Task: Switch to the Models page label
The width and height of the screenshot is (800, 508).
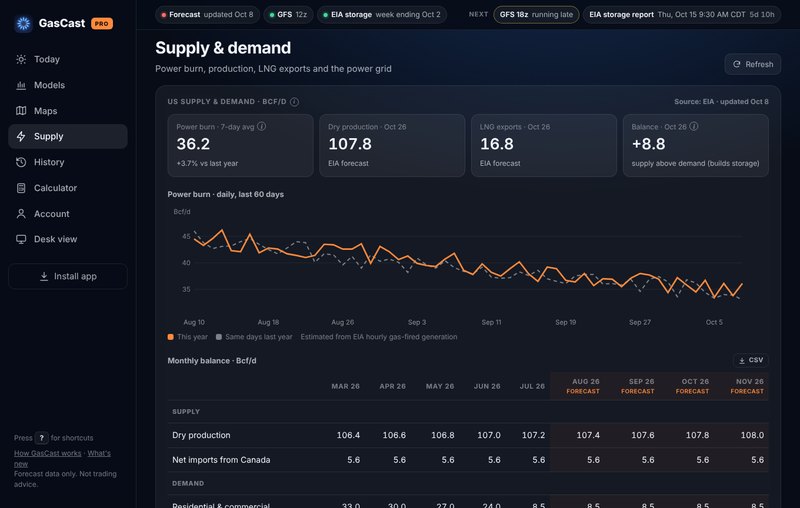Action: pos(49,85)
